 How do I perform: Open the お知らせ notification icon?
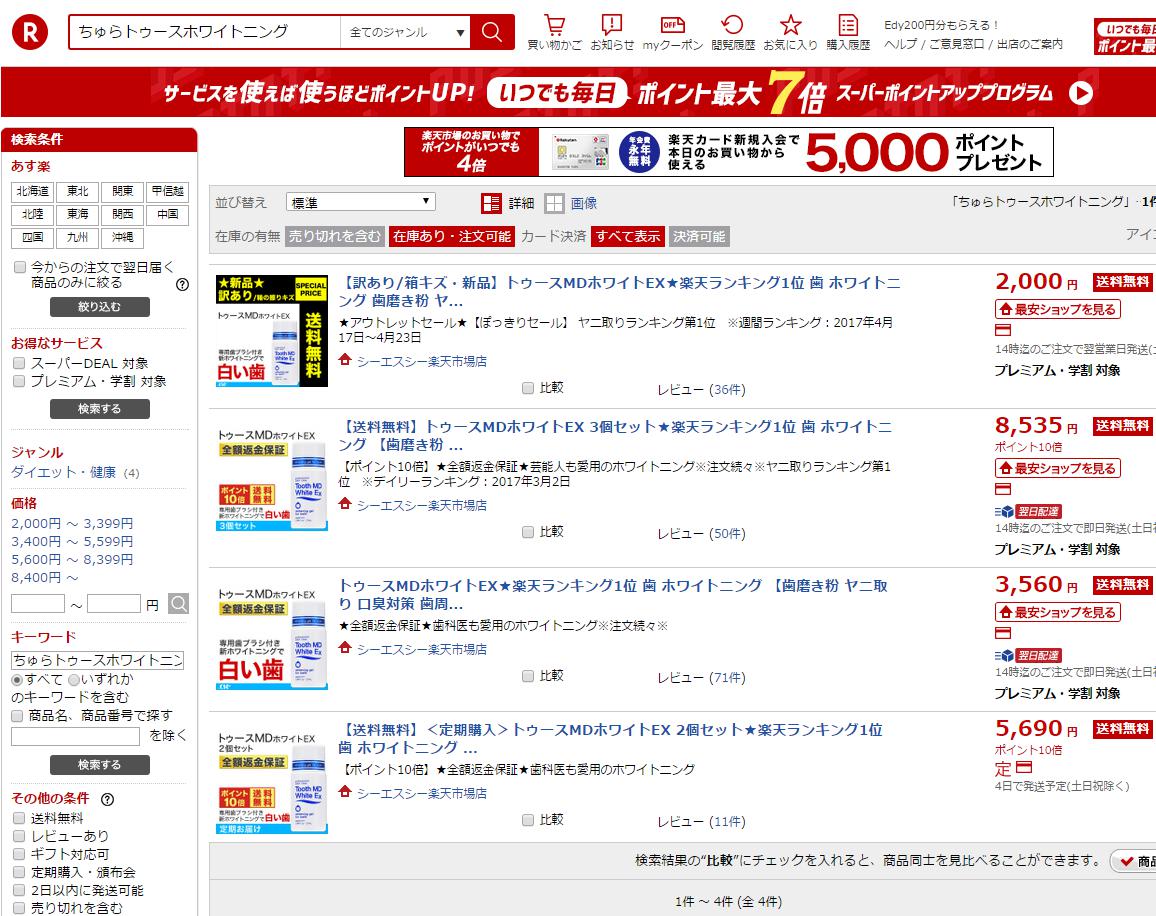612,25
